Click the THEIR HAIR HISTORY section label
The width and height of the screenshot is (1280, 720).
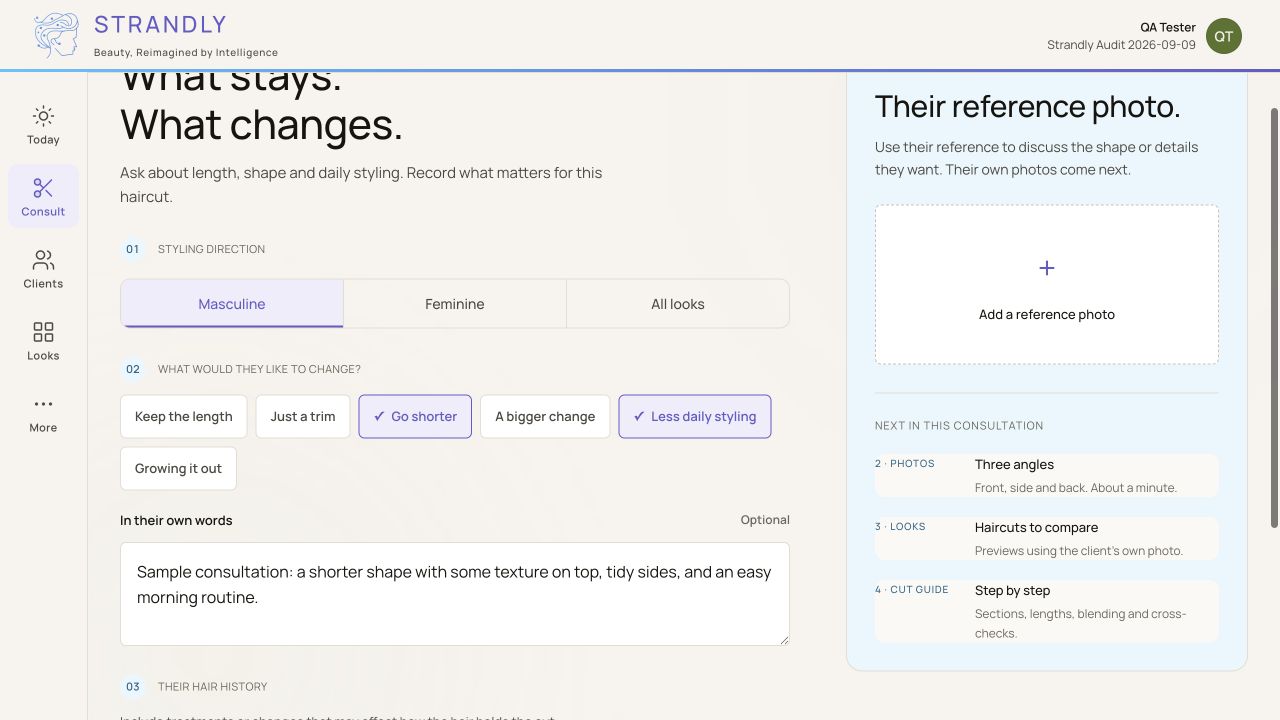pos(212,687)
